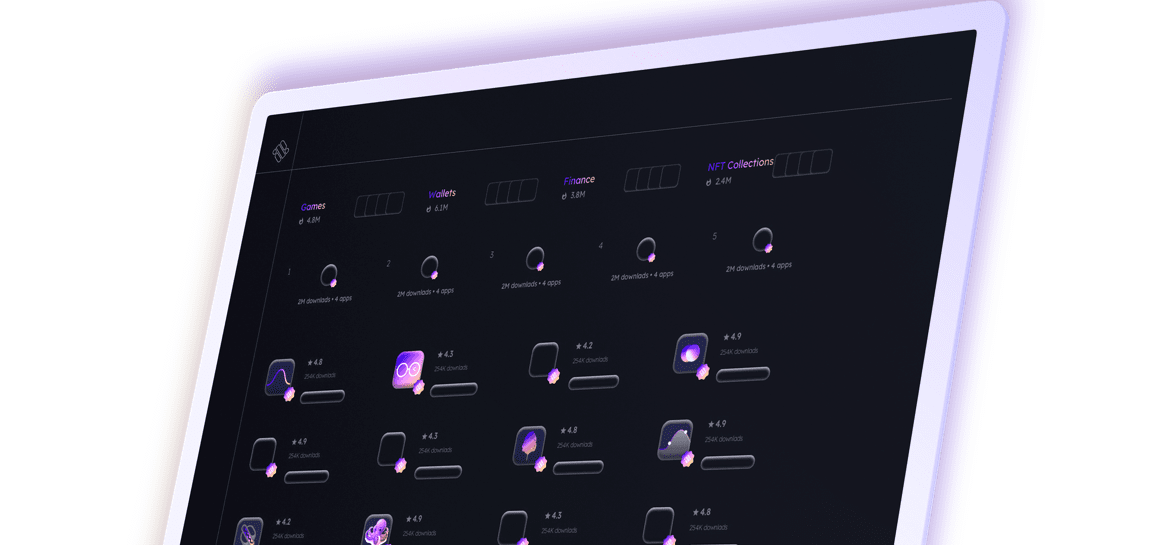Open the empty app tile rated 4.8
Viewport: 1160px width, 545px height.
tap(658, 525)
